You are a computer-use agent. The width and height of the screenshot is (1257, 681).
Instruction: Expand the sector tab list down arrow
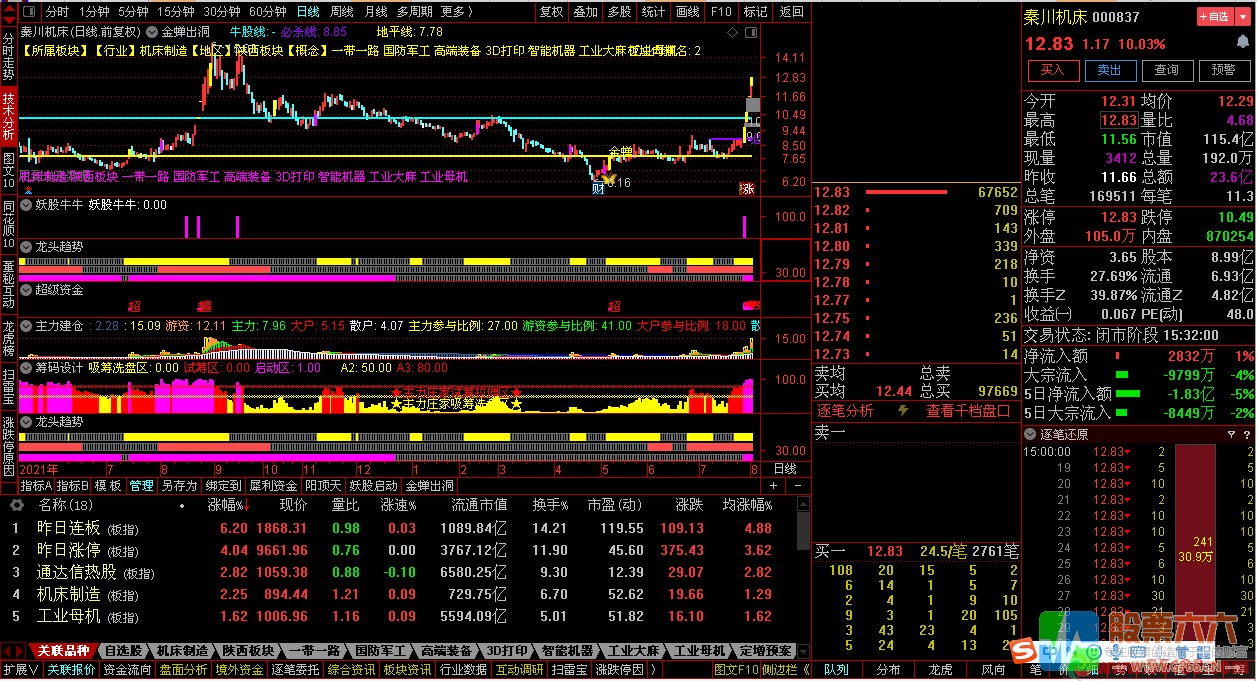tap(801, 651)
